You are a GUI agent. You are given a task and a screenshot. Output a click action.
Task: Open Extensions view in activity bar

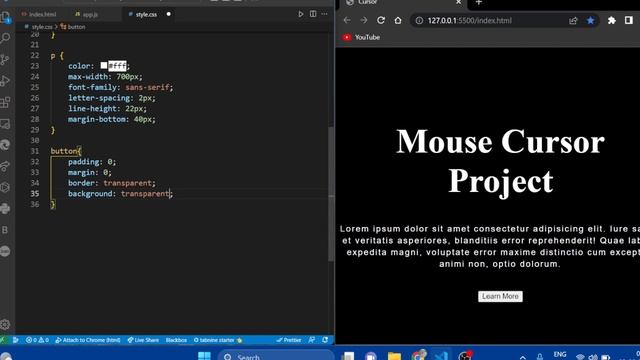tap(5, 102)
